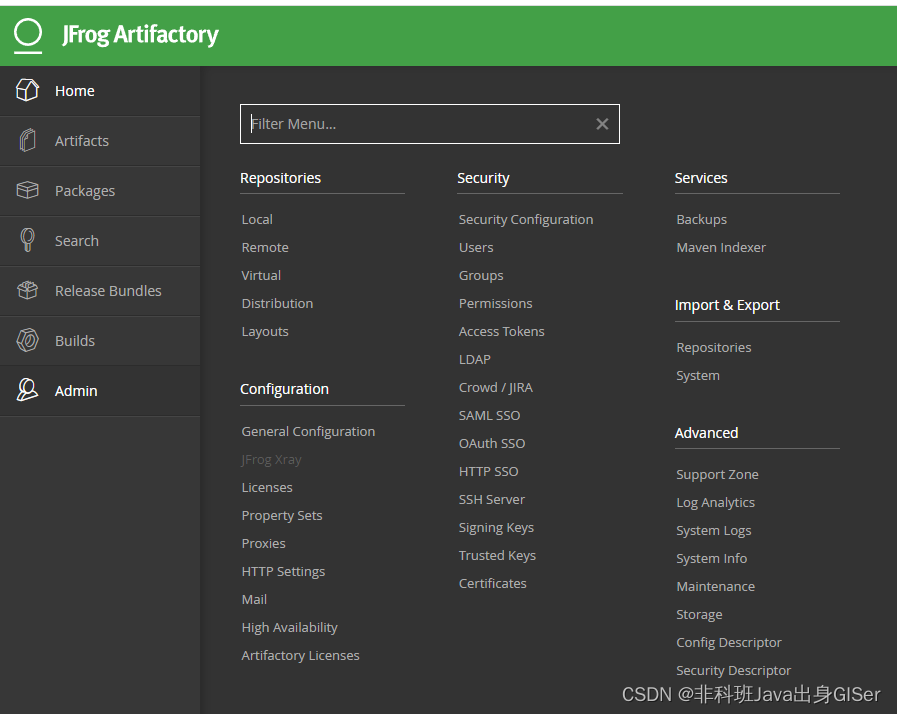Click the Search magnifier icon in sidebar

(27, 240)
